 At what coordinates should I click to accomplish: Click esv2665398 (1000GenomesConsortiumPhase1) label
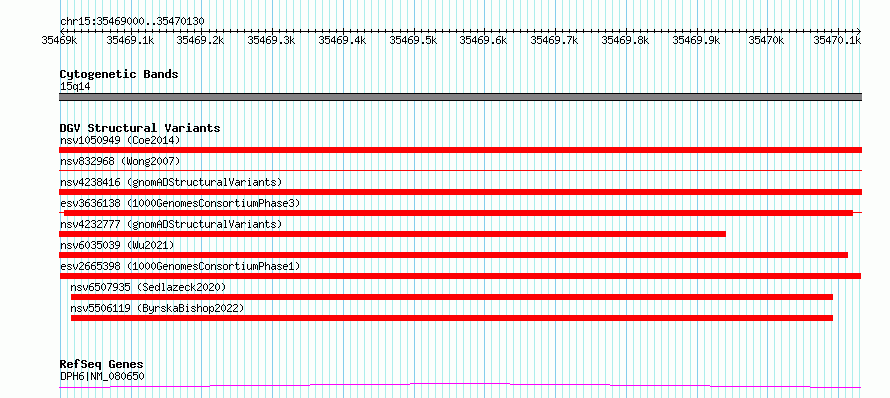(x=180, y=266)
